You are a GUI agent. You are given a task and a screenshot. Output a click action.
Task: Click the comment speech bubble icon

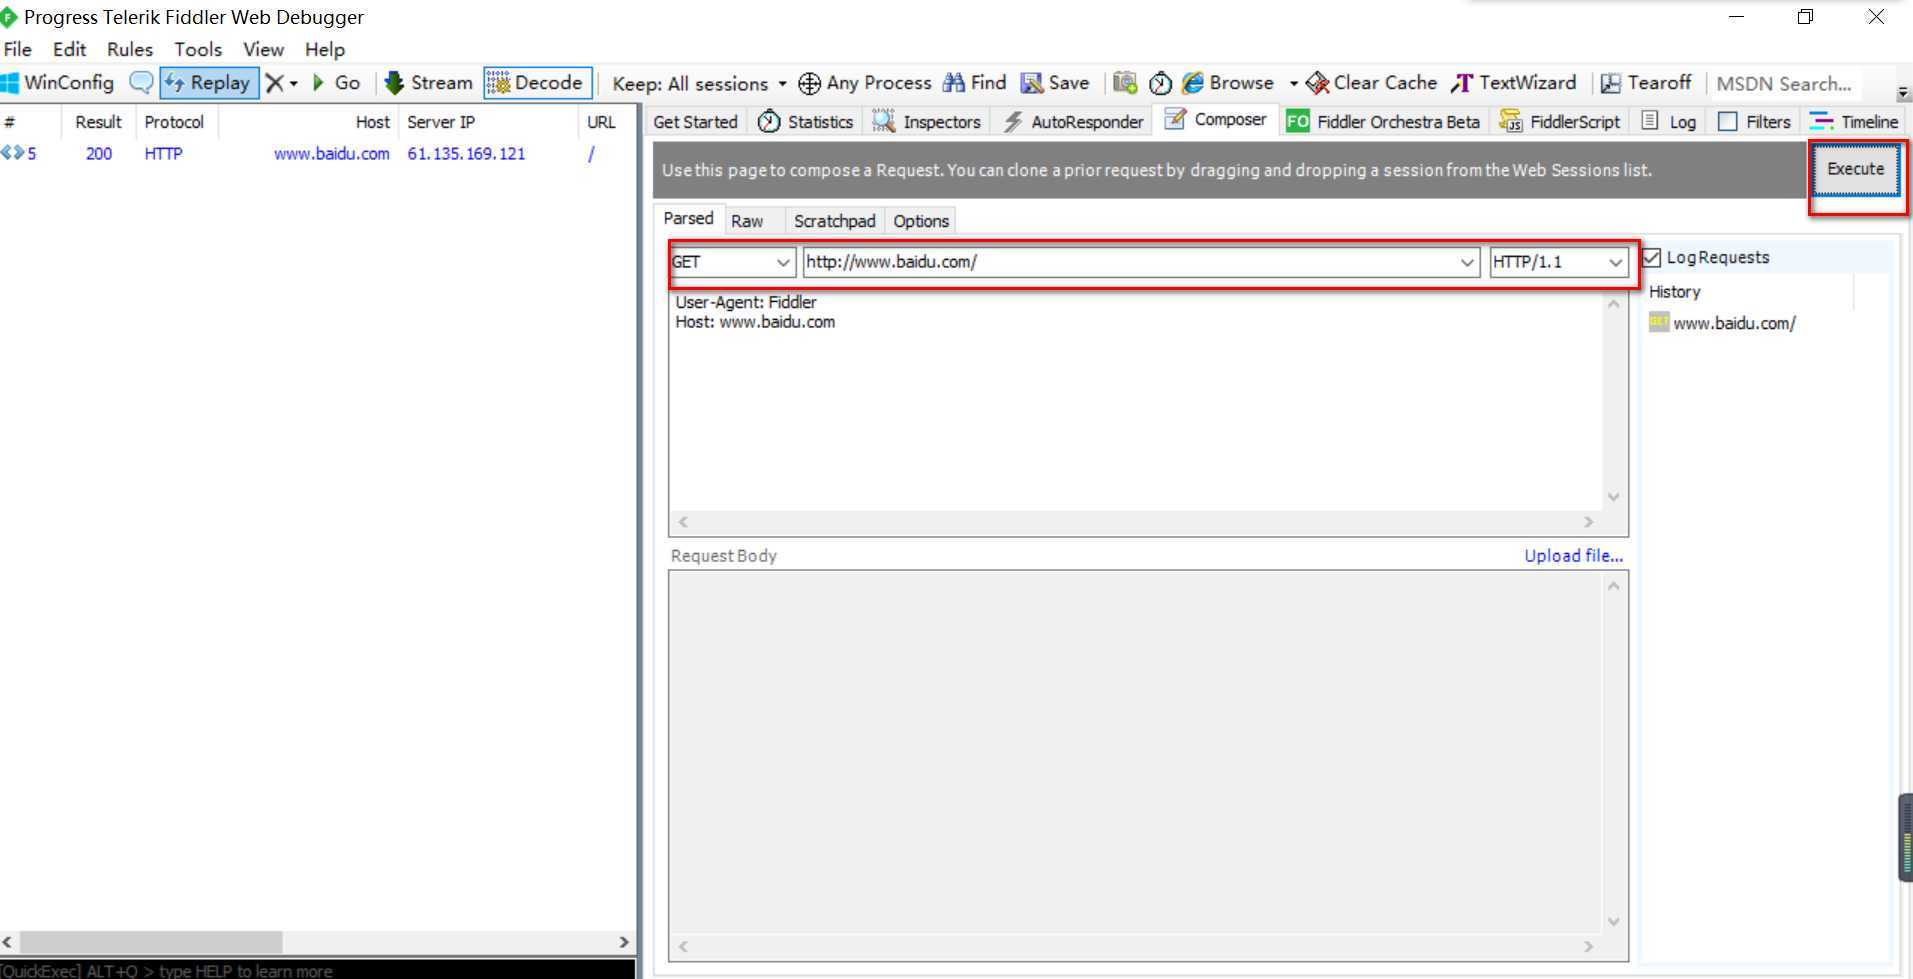click(142, 83)
